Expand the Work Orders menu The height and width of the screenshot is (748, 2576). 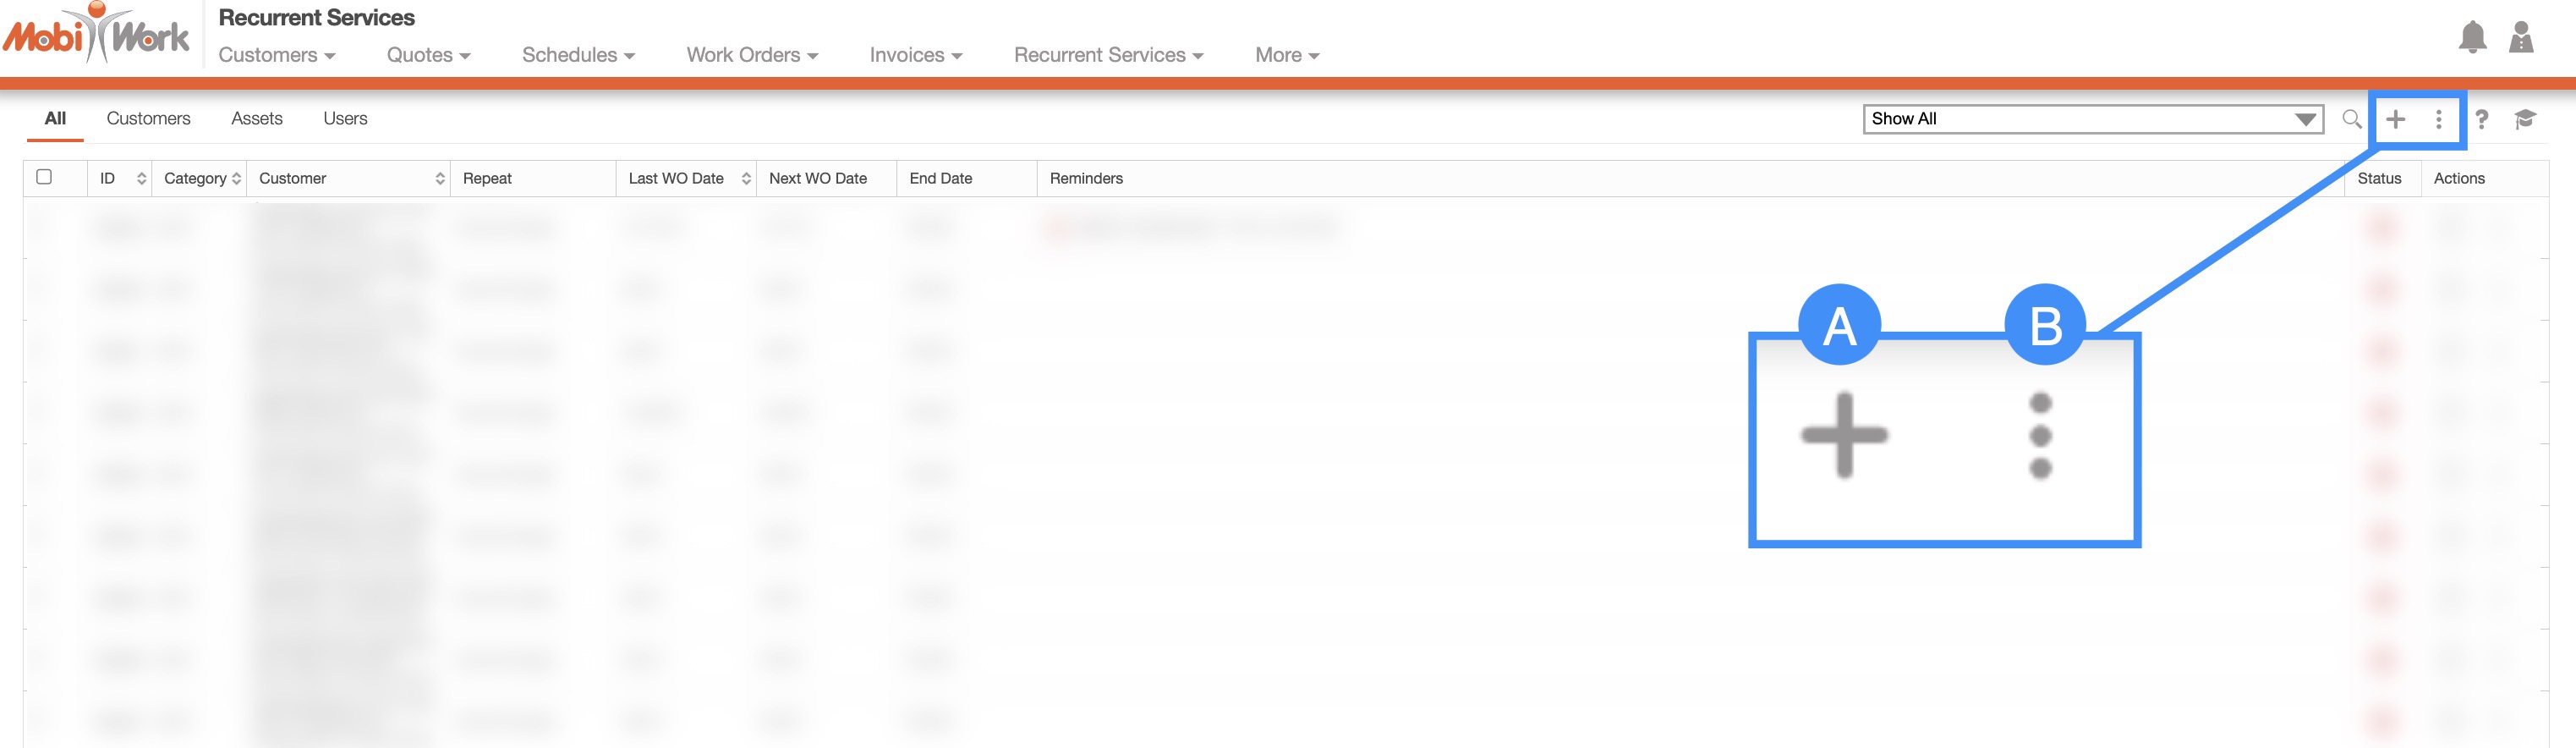pos(752,55)
